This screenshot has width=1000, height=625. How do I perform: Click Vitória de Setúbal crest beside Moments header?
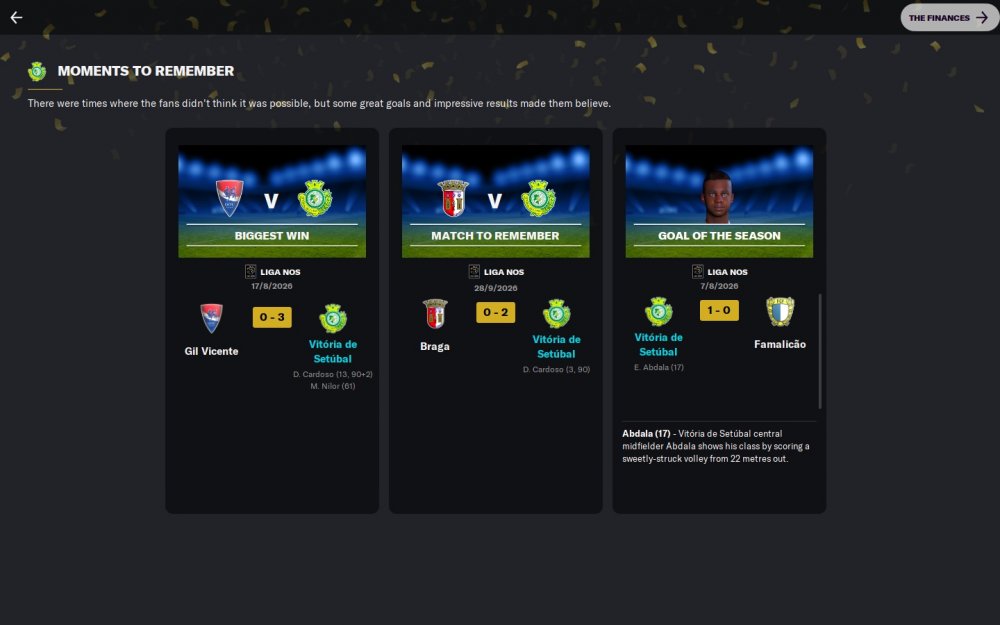pos(37,71)
